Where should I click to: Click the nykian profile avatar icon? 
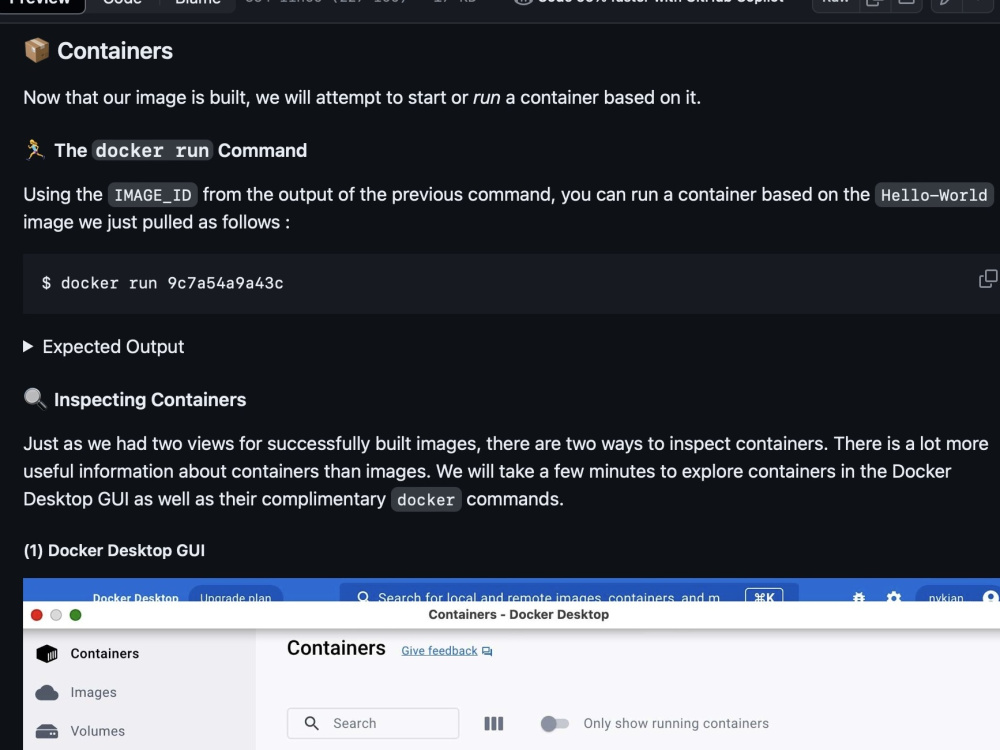click(988, 597)
